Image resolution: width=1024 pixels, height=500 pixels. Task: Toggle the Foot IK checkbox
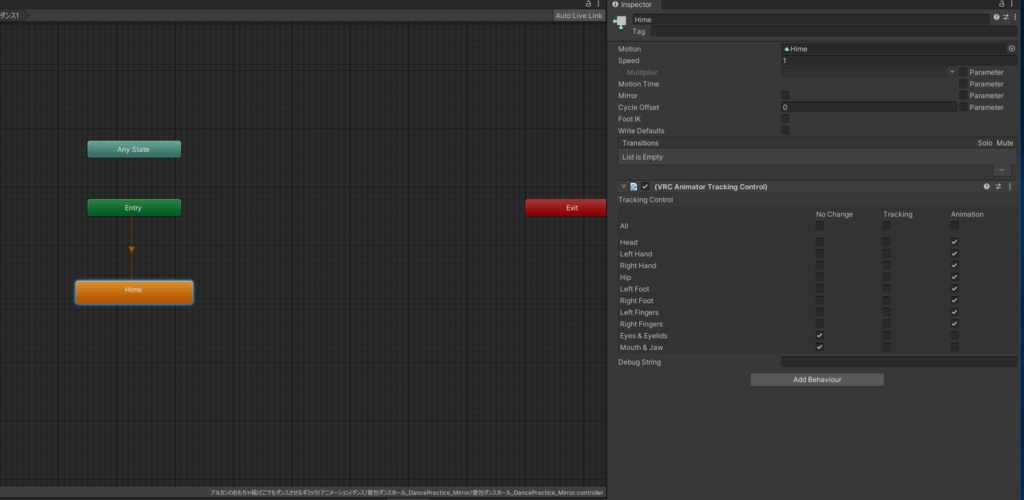(x=785, y=119)
